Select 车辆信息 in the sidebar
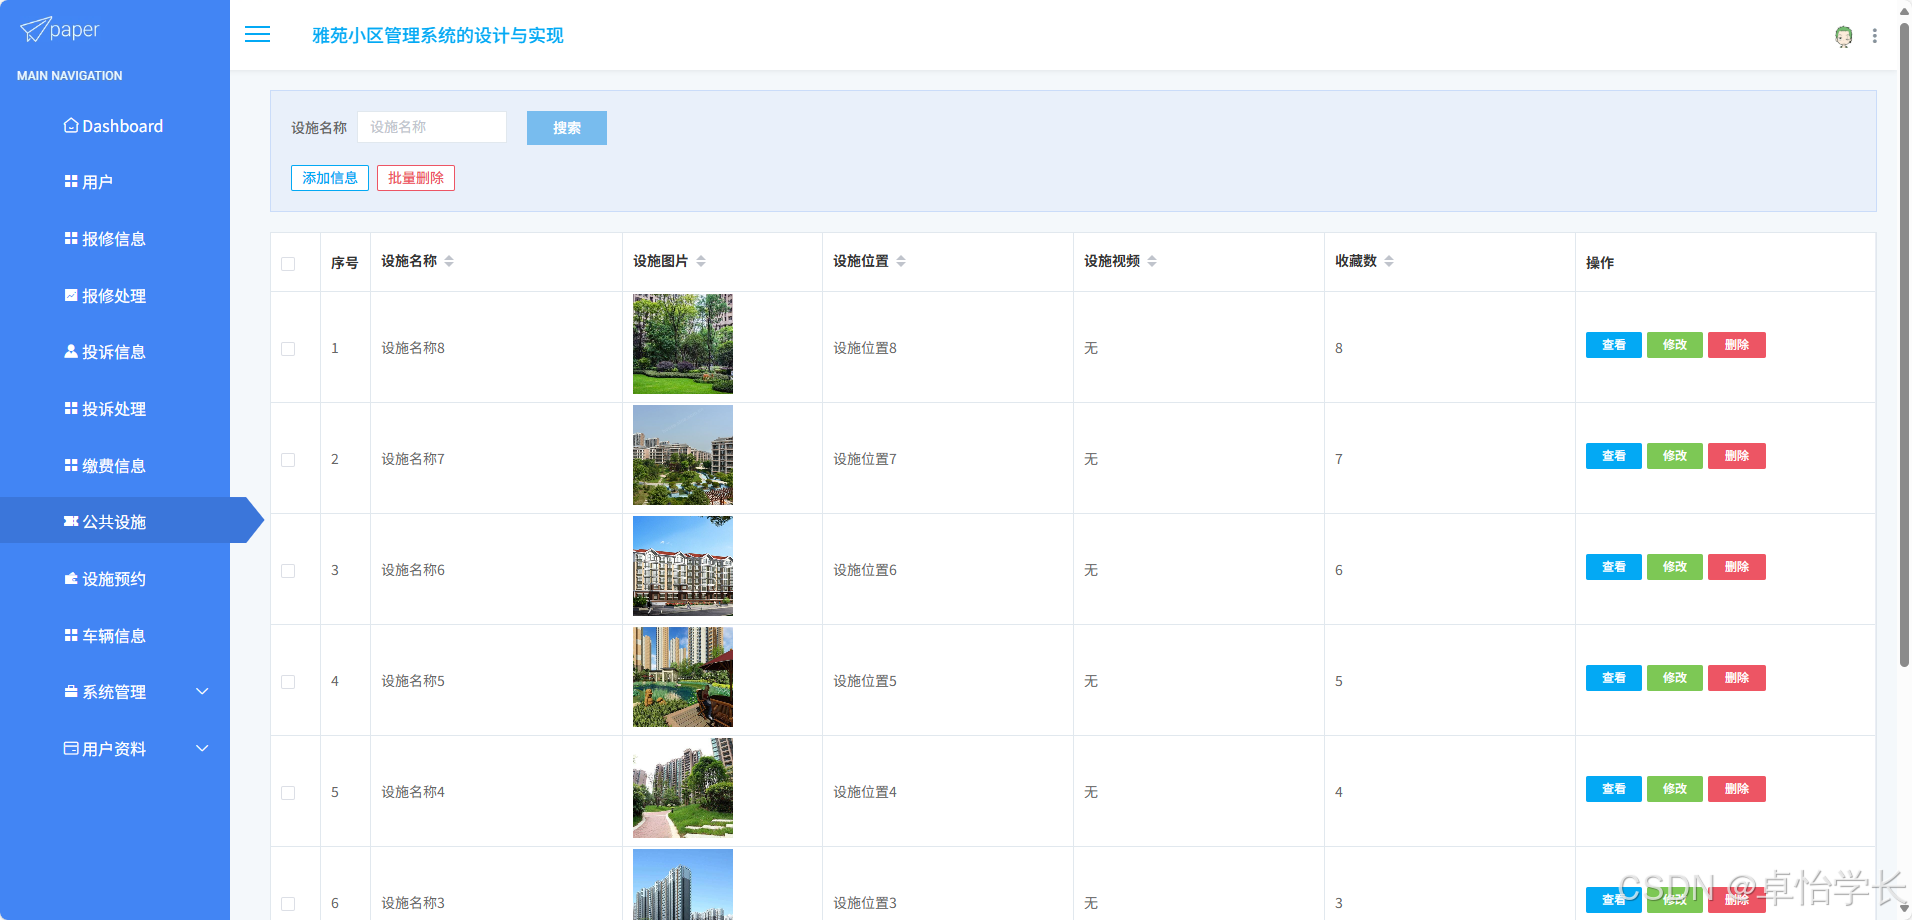This screenshot has width=1912, height=920. 115,636
